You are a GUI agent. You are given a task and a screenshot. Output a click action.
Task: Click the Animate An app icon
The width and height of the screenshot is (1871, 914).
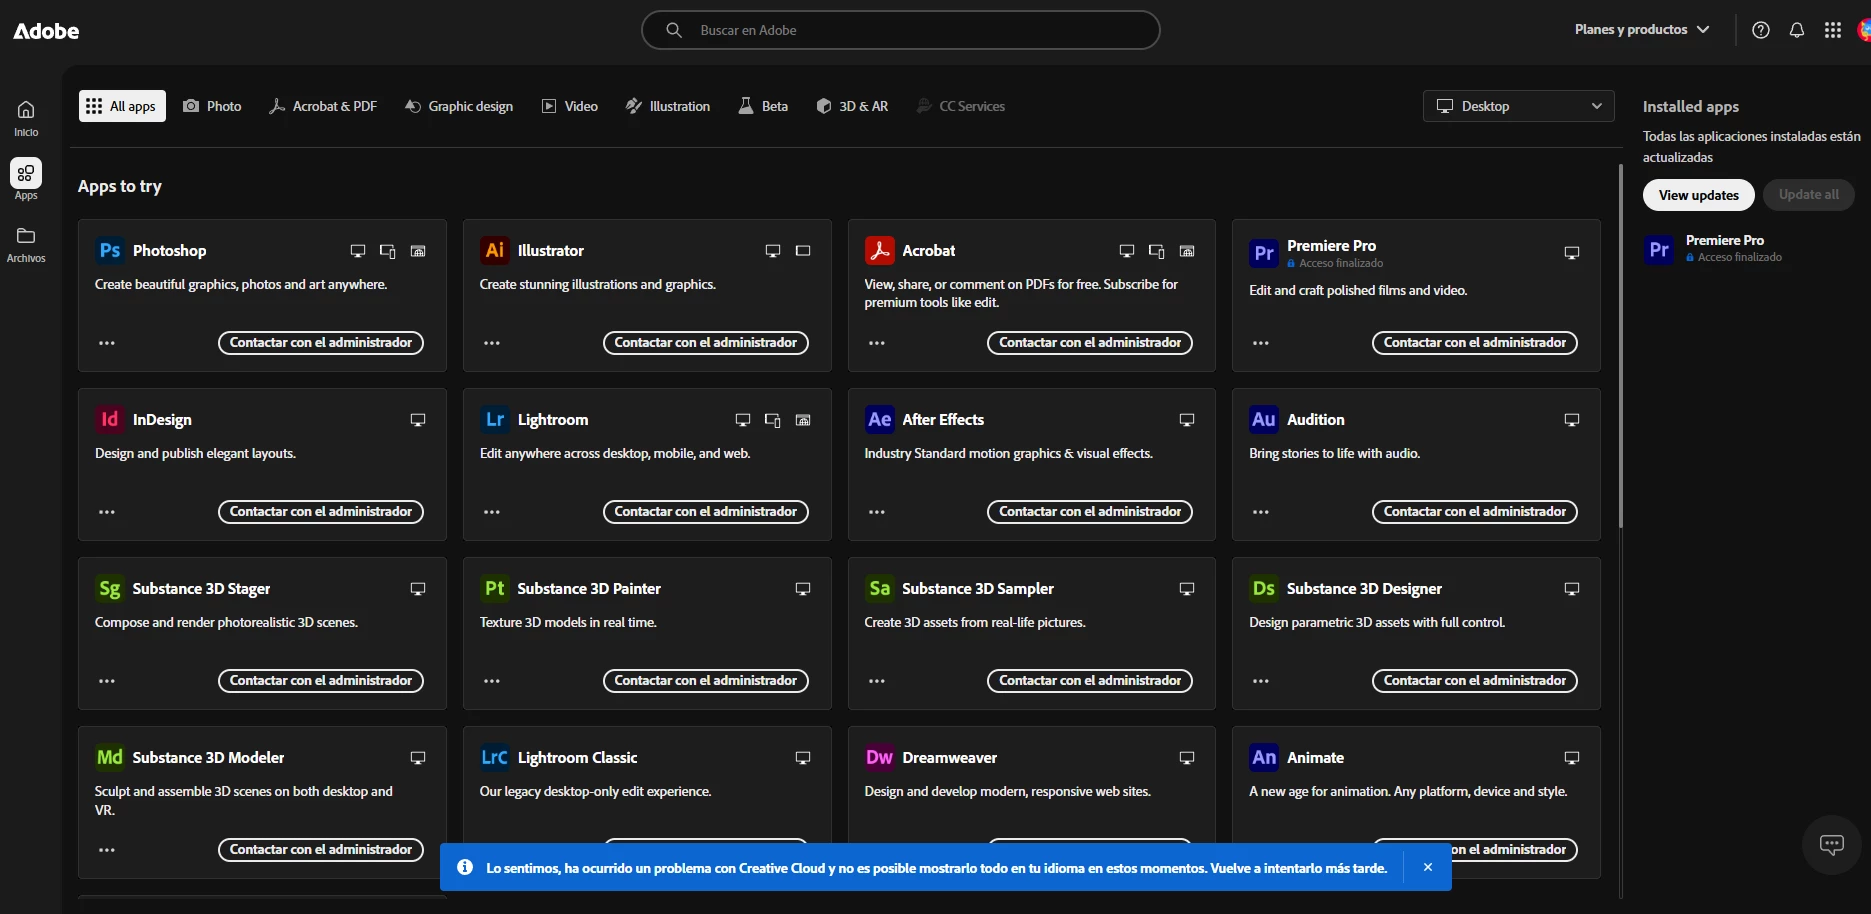[1264, 757]
